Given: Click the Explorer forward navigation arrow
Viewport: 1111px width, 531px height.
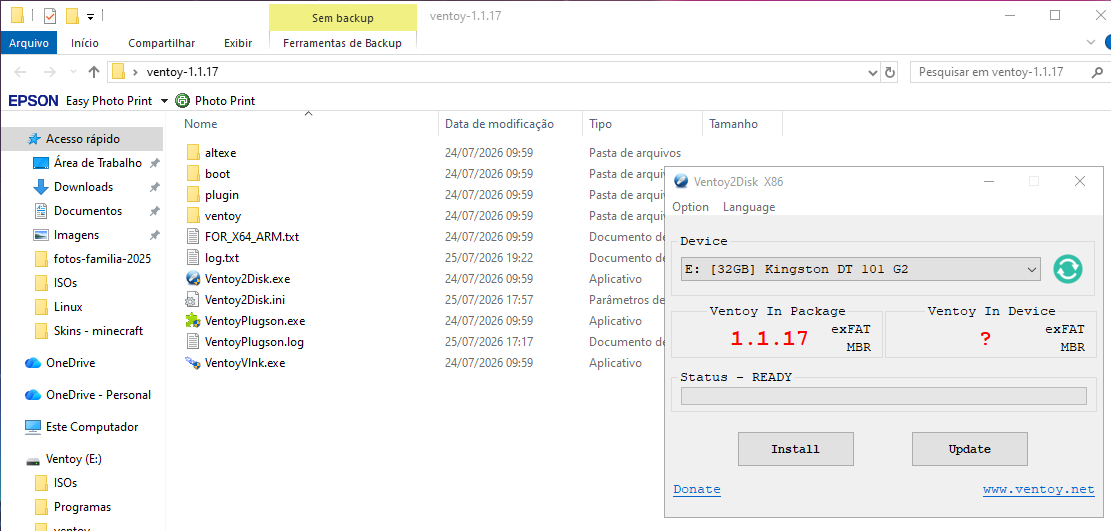Looking at the screenshot, I should [x=50, y=72].
